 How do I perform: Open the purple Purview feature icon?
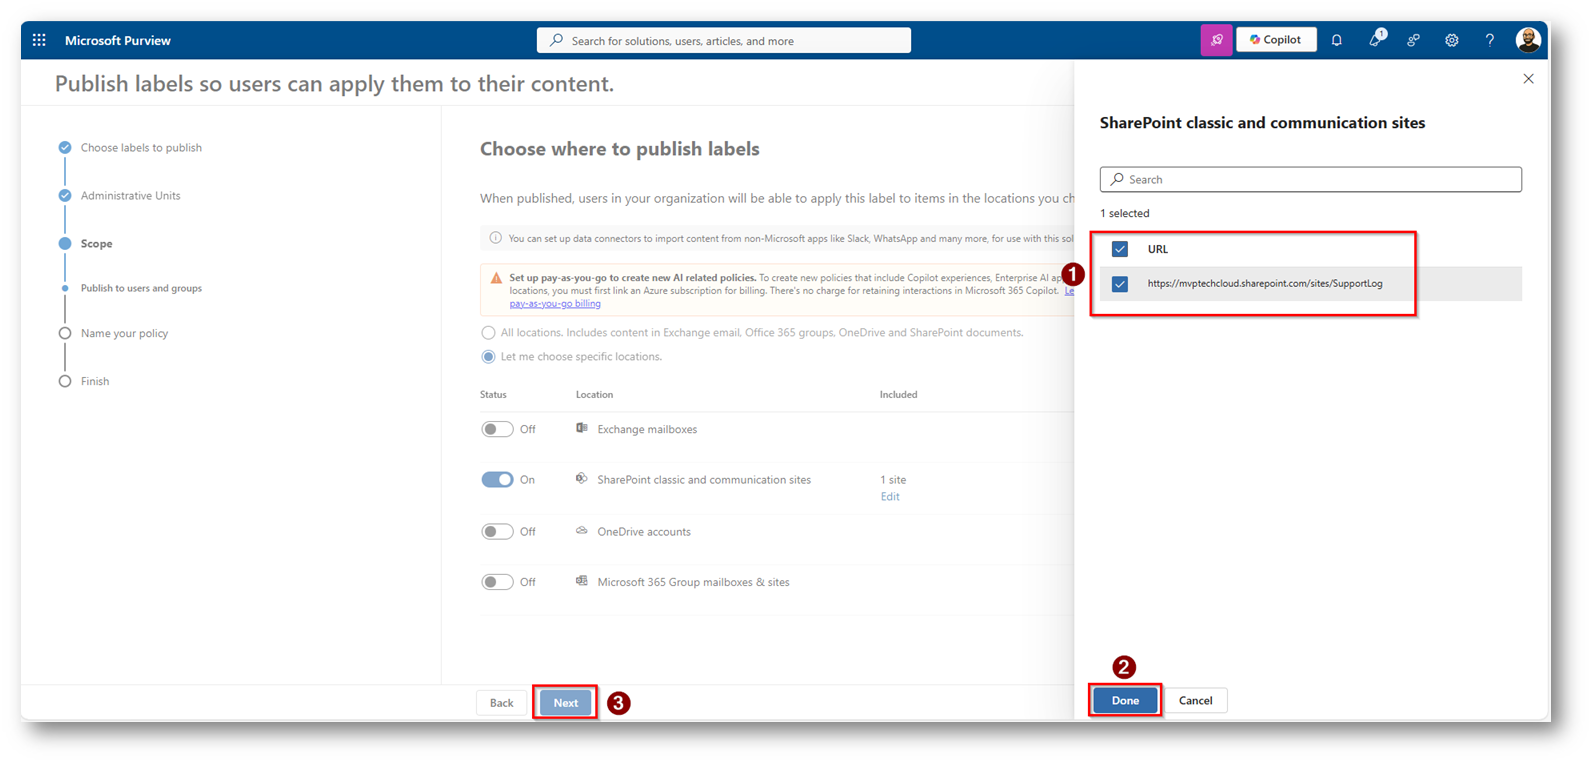(1216, 40)
